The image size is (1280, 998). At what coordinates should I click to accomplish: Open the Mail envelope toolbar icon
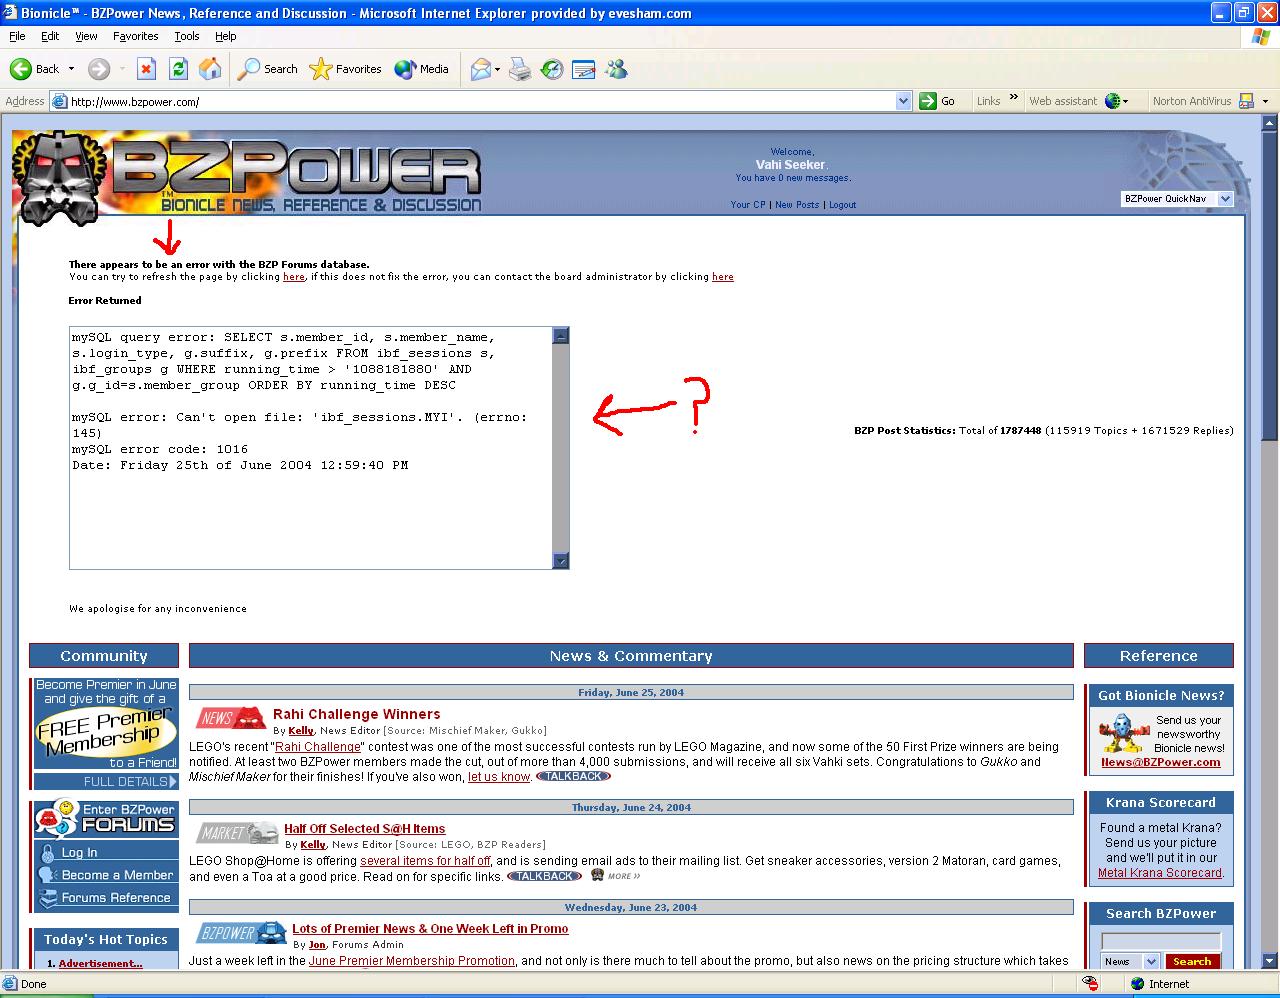[481, 69]
